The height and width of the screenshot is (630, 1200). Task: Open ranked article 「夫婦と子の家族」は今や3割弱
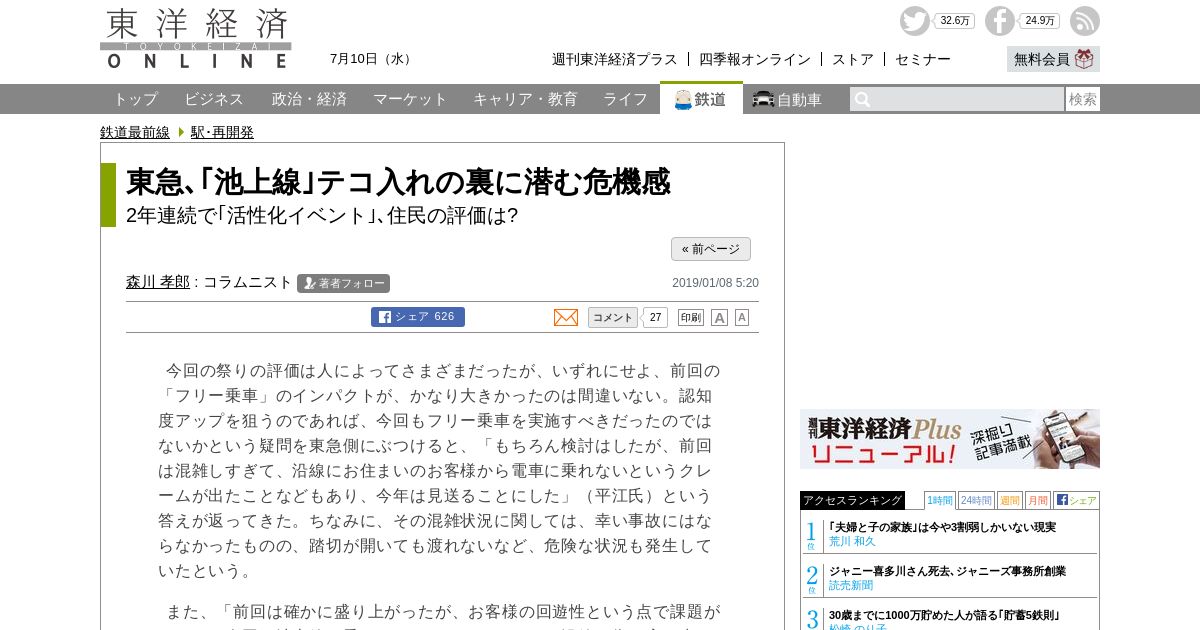pos(942,527)
